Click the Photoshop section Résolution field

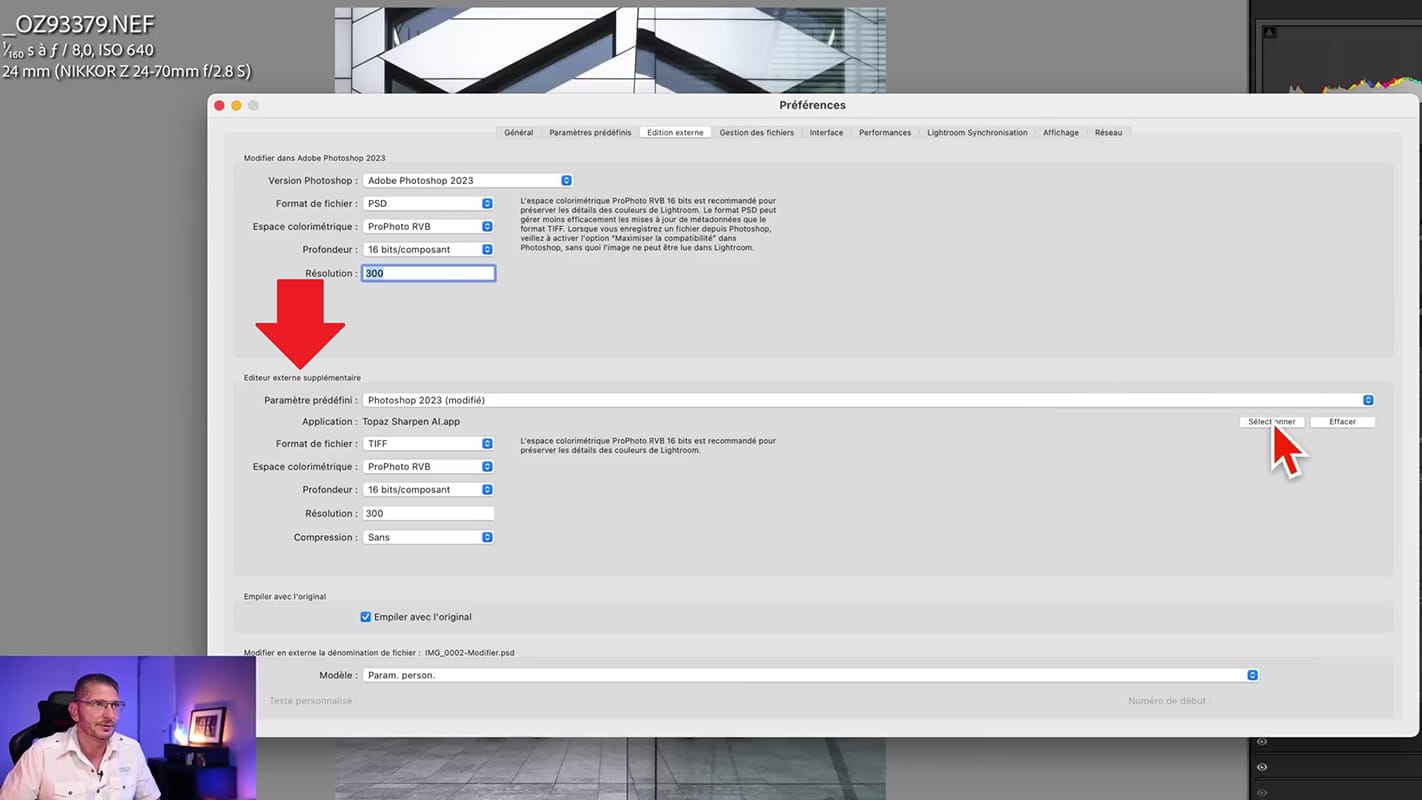click(428, 273)
